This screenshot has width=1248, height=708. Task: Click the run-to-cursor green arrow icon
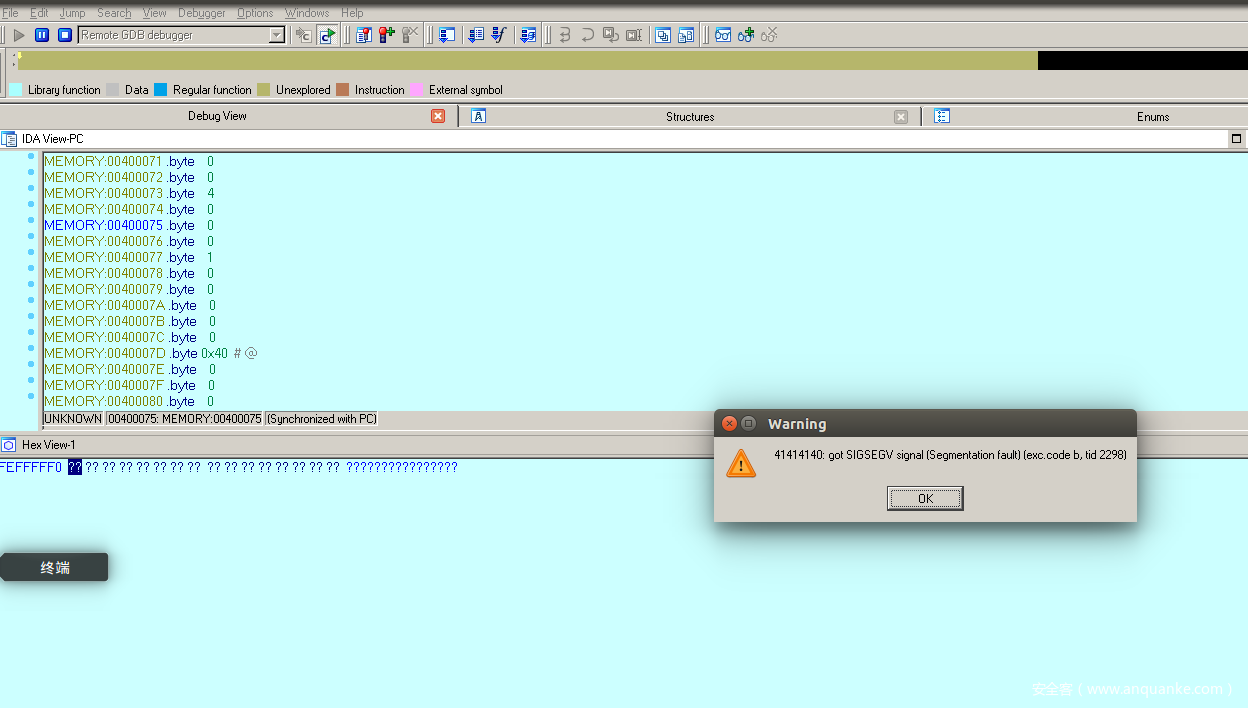327,35
